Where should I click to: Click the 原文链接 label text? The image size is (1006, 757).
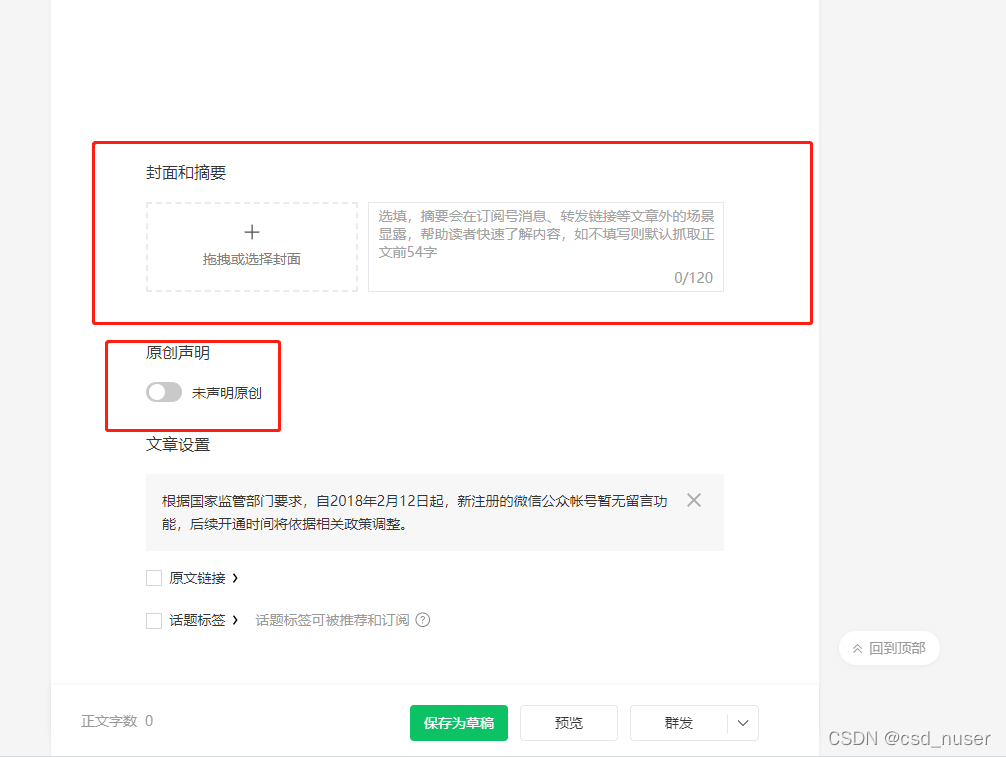[x=197, y=578]
